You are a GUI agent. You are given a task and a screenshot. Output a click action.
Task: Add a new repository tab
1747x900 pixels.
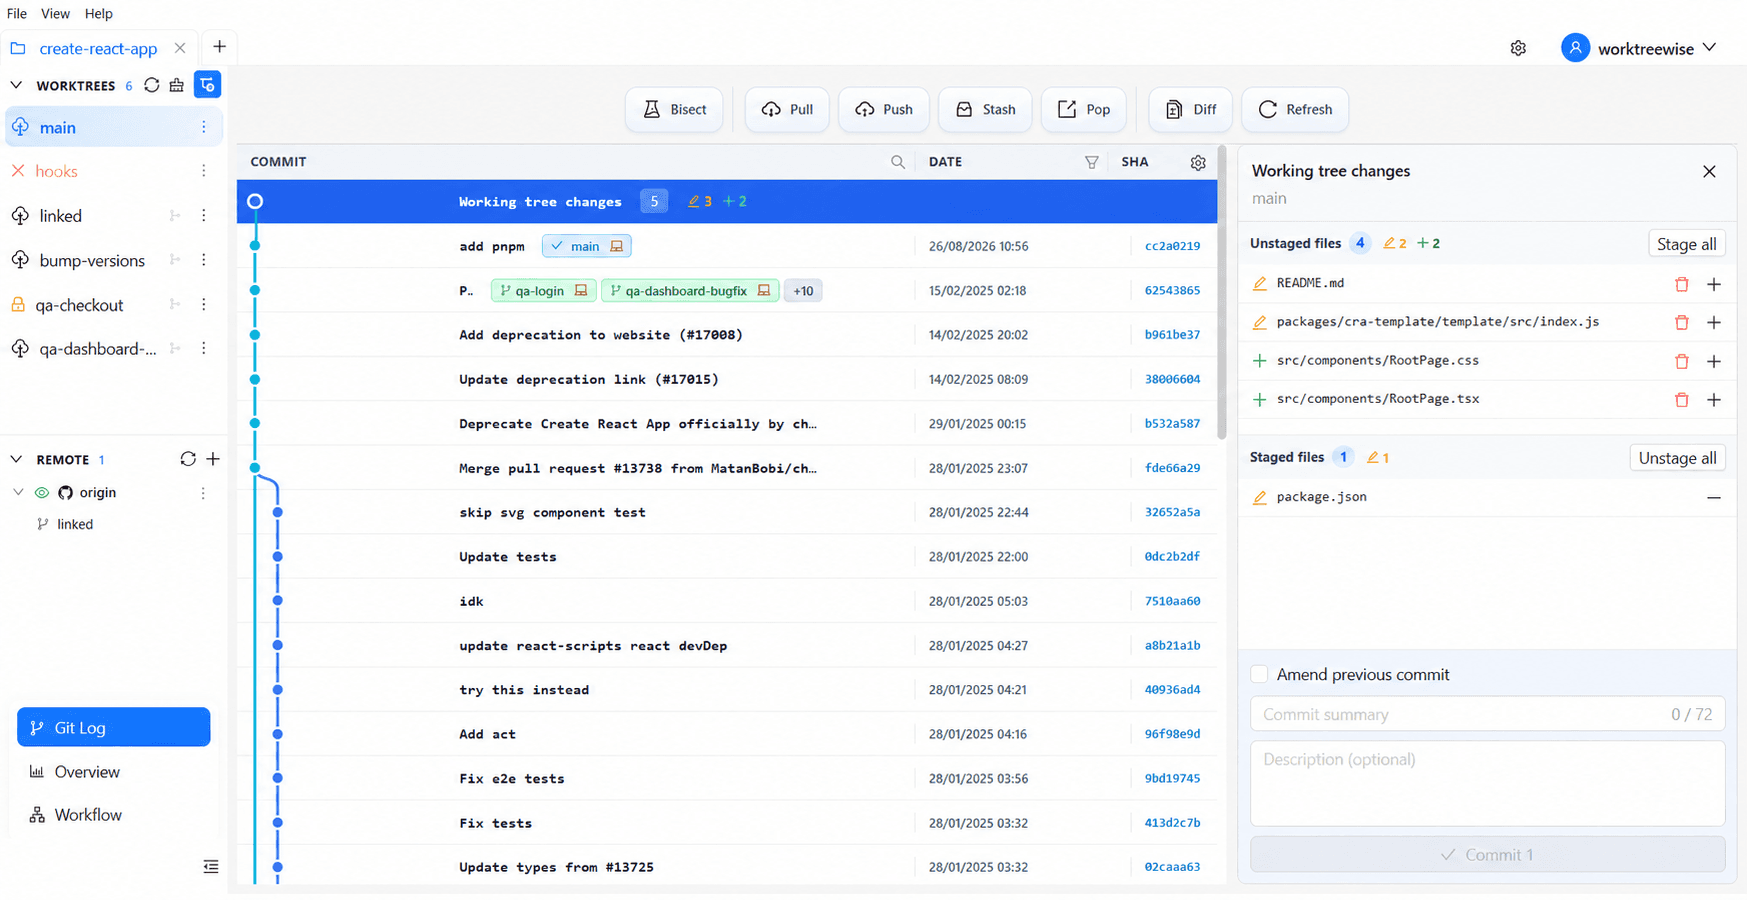(x=219, y=47)
